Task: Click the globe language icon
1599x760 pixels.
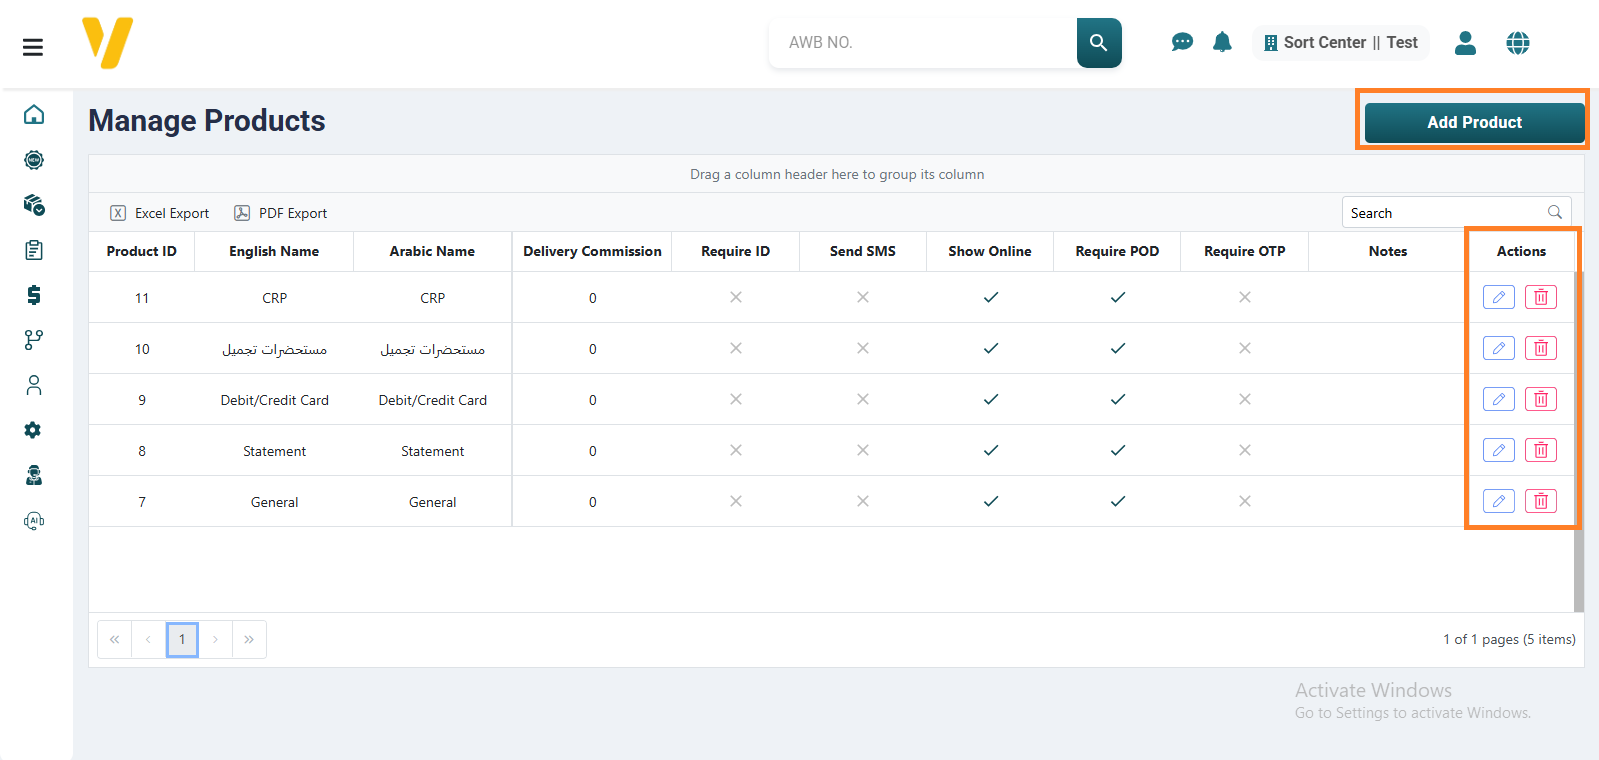Action: tap(1517, 43)
